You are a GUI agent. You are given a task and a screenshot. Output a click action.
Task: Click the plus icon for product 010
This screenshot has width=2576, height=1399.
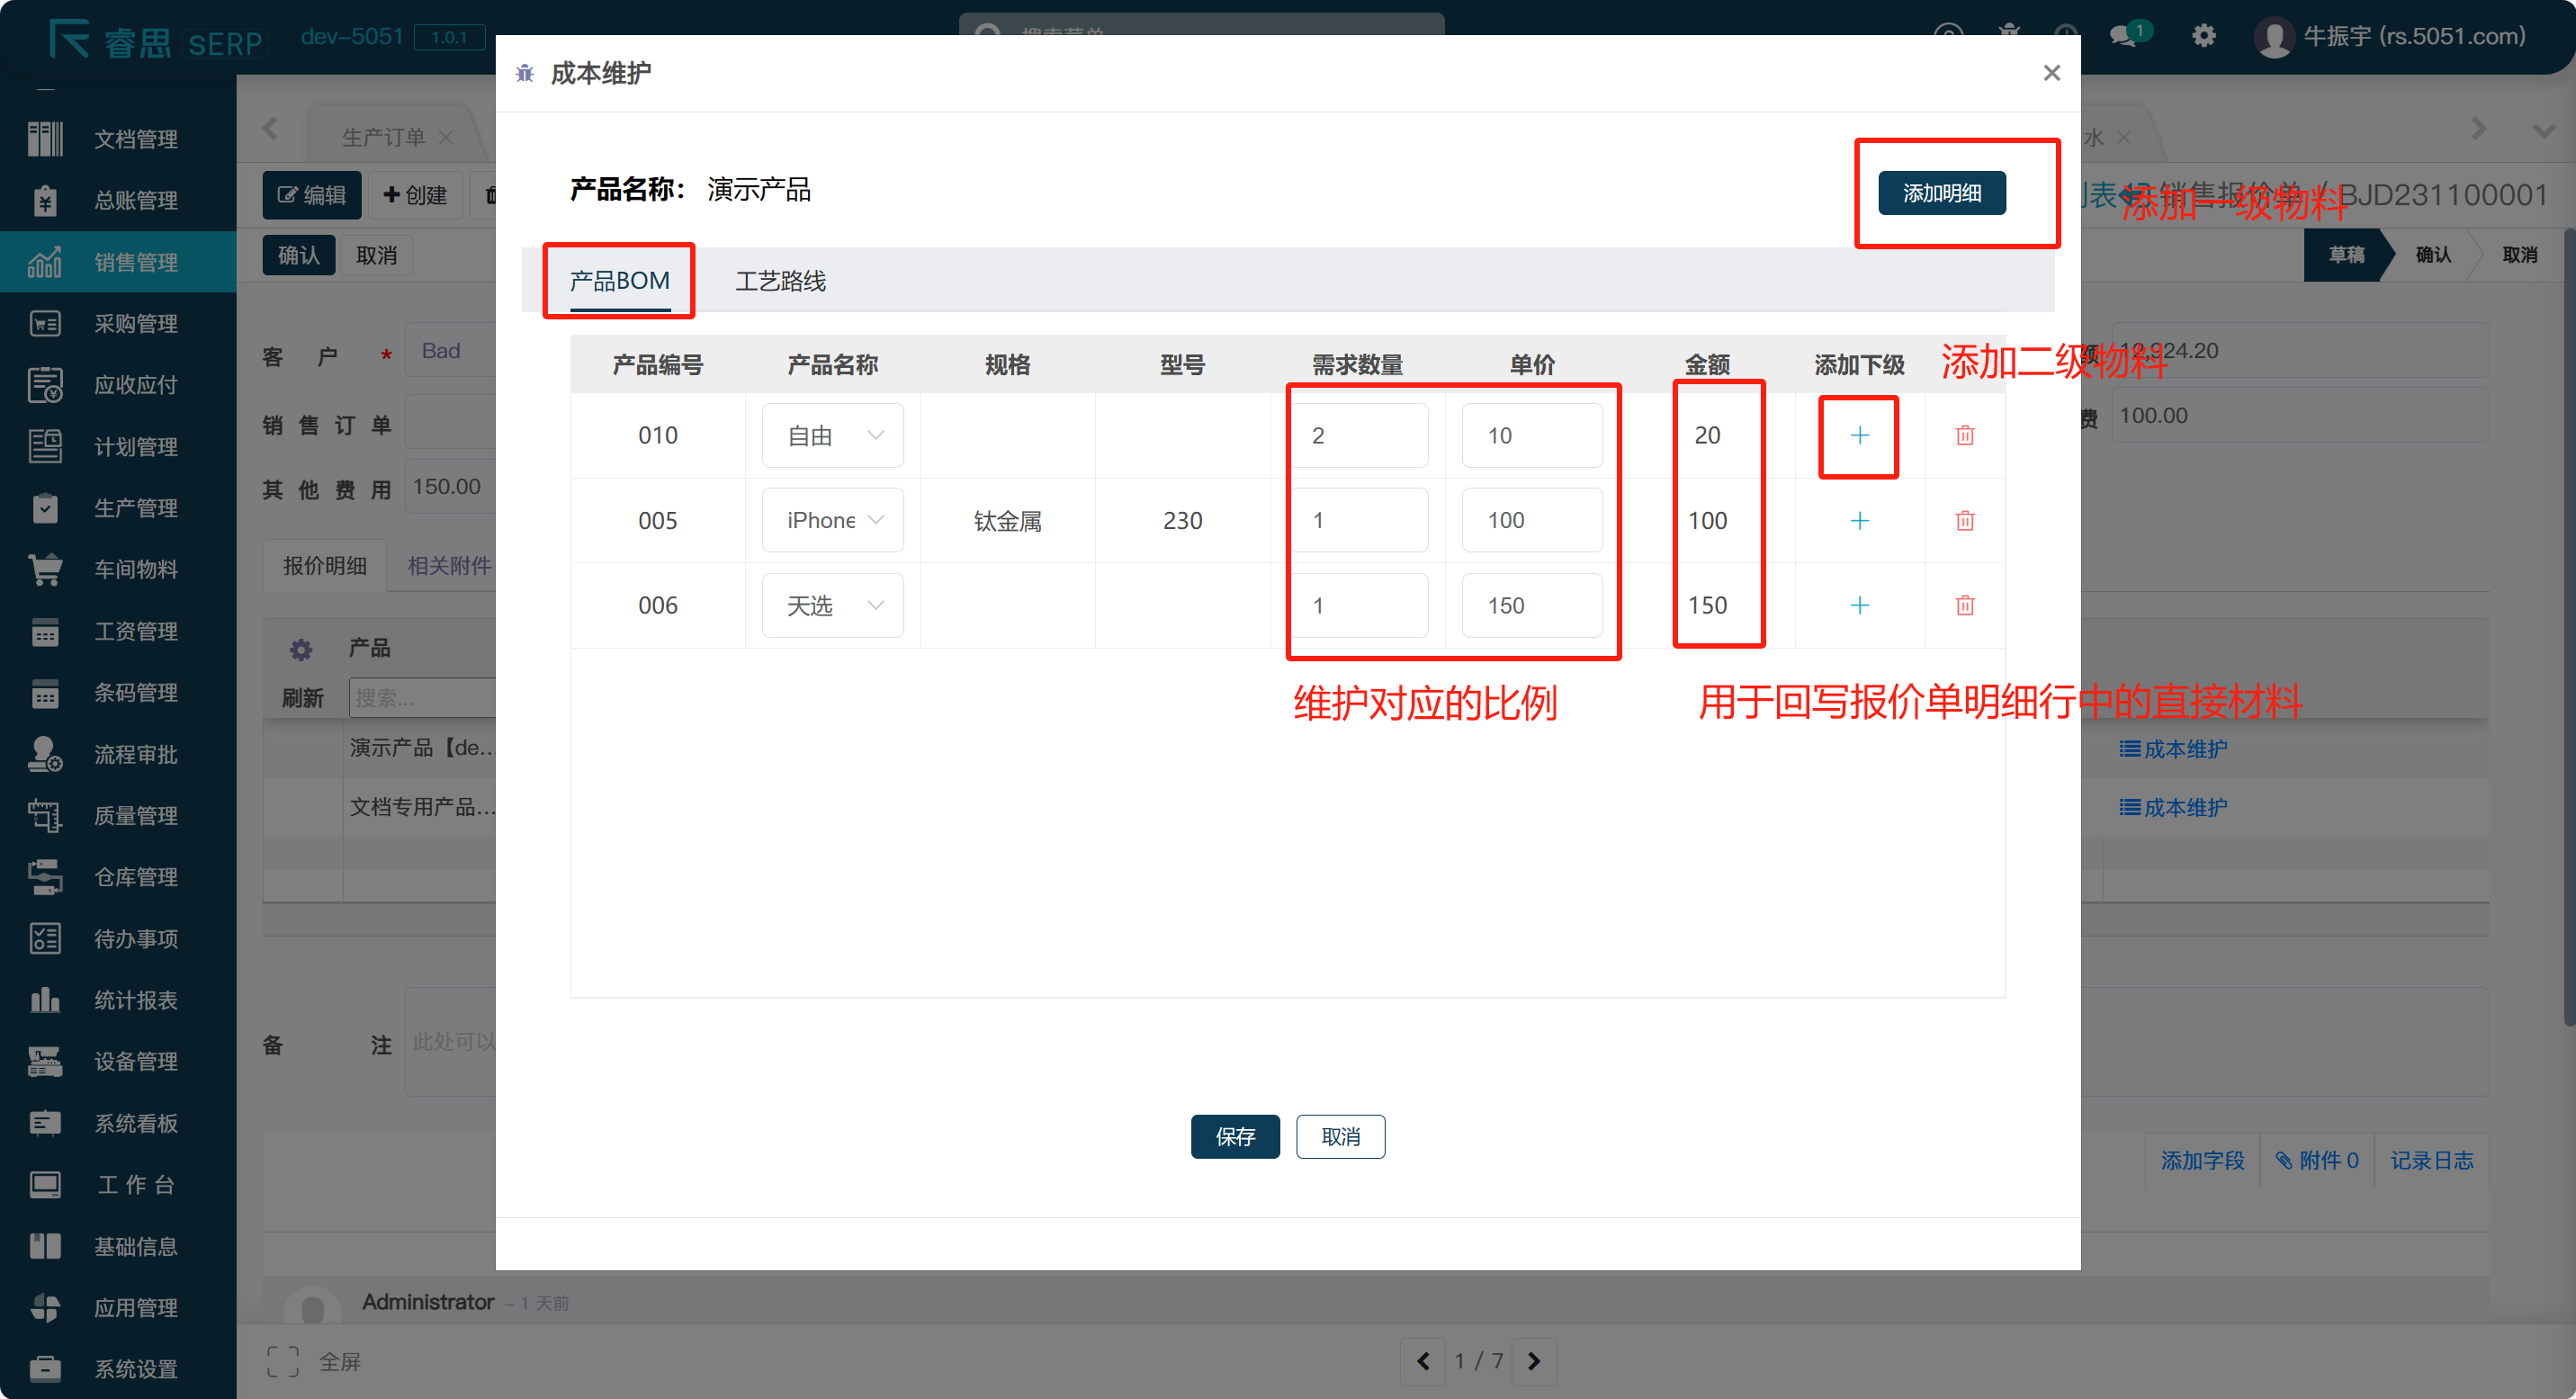(x=1858, y=435)
